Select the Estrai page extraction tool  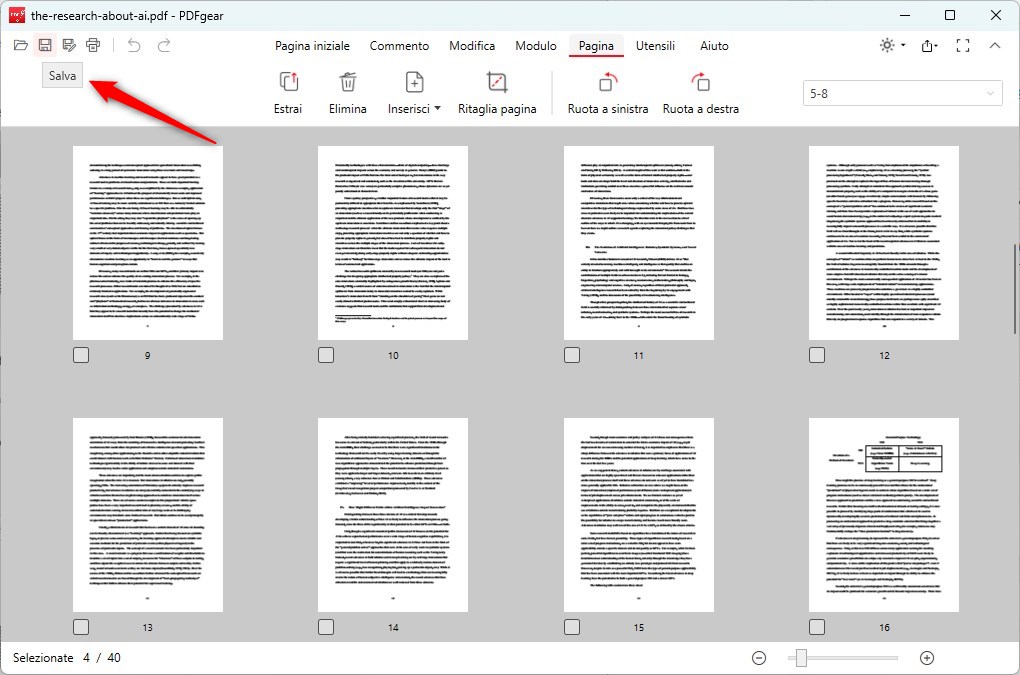287,90
